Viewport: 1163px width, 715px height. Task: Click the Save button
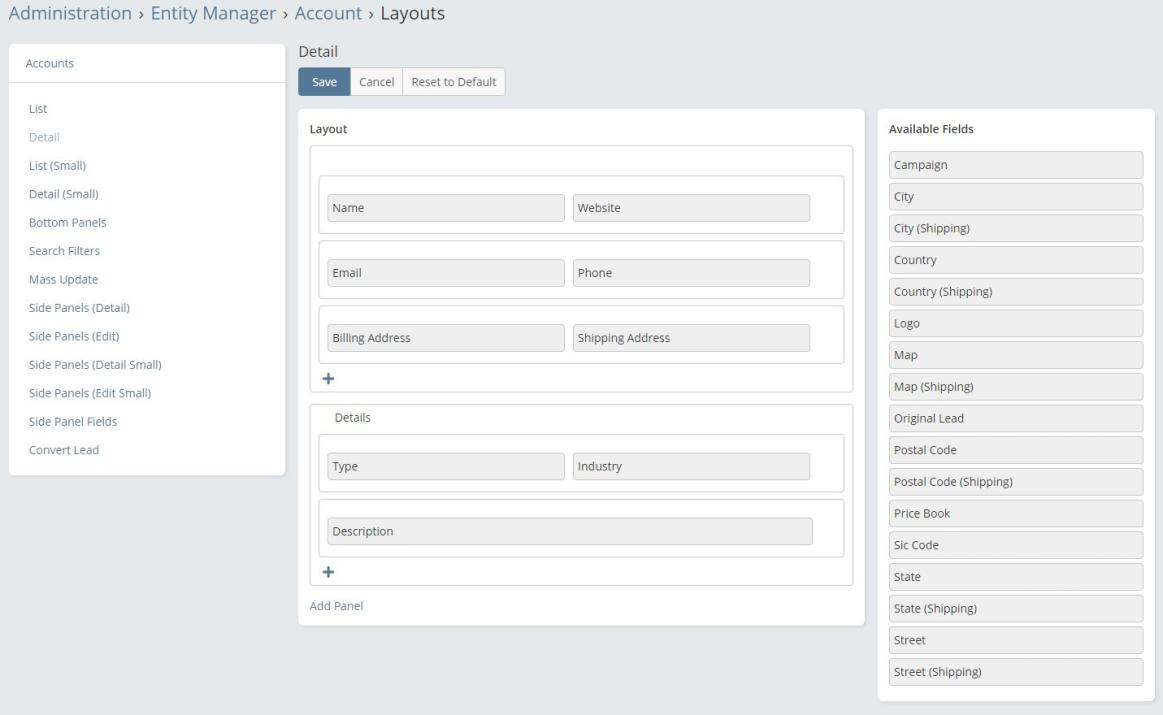click(324, 82)
